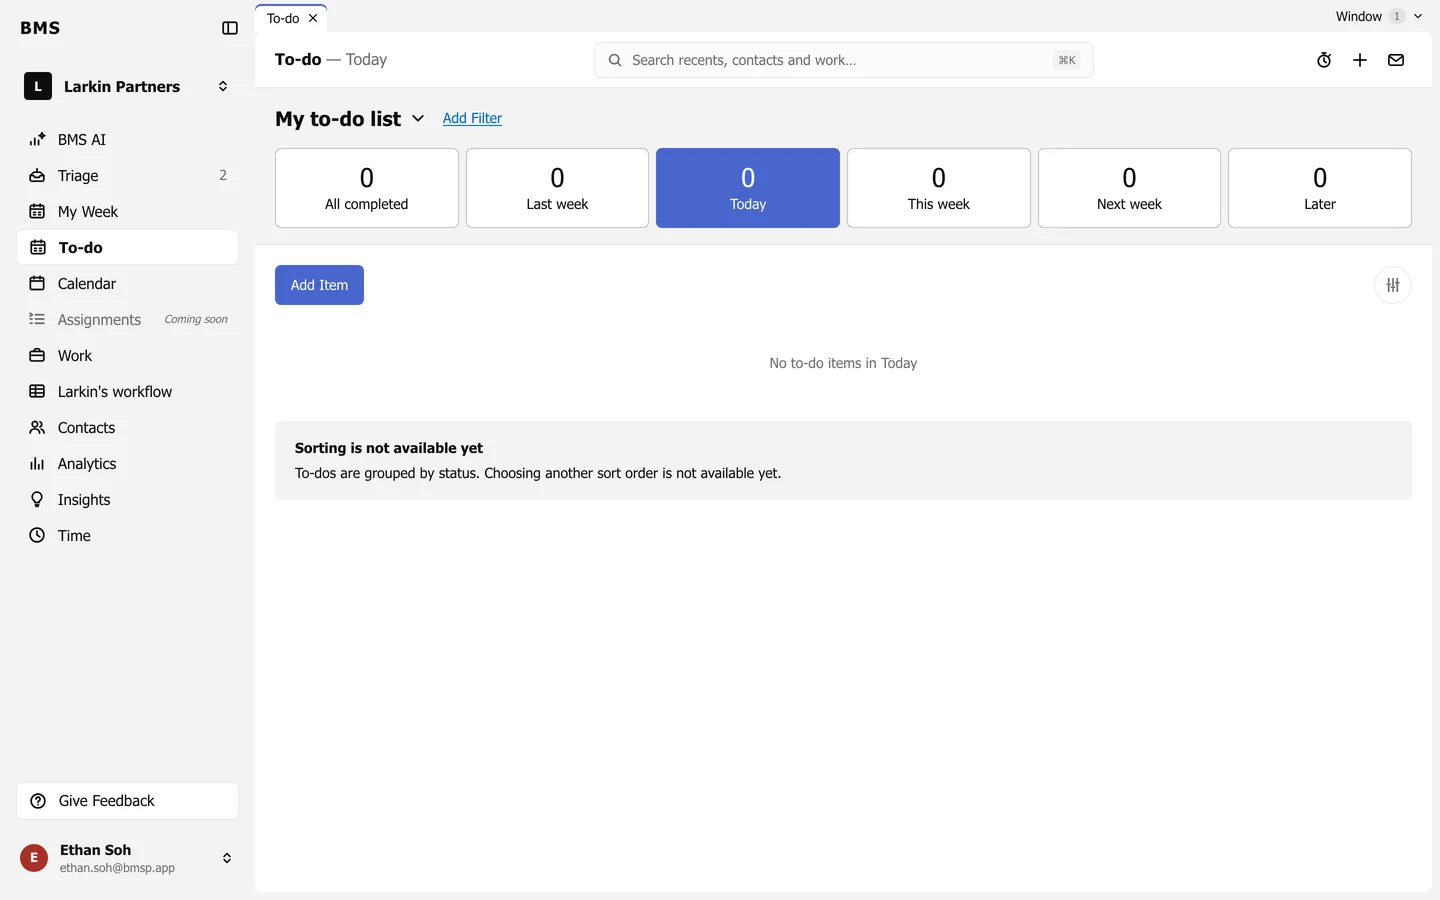
Task: Open Analytics section
Action: (128, 463)
